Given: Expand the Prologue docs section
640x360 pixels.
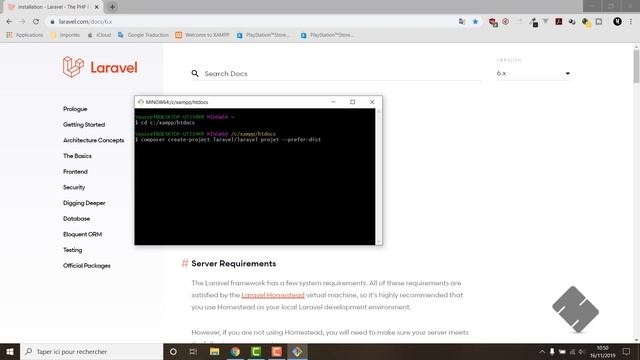Looking at the screenshot, I should (x=75, y=109).
